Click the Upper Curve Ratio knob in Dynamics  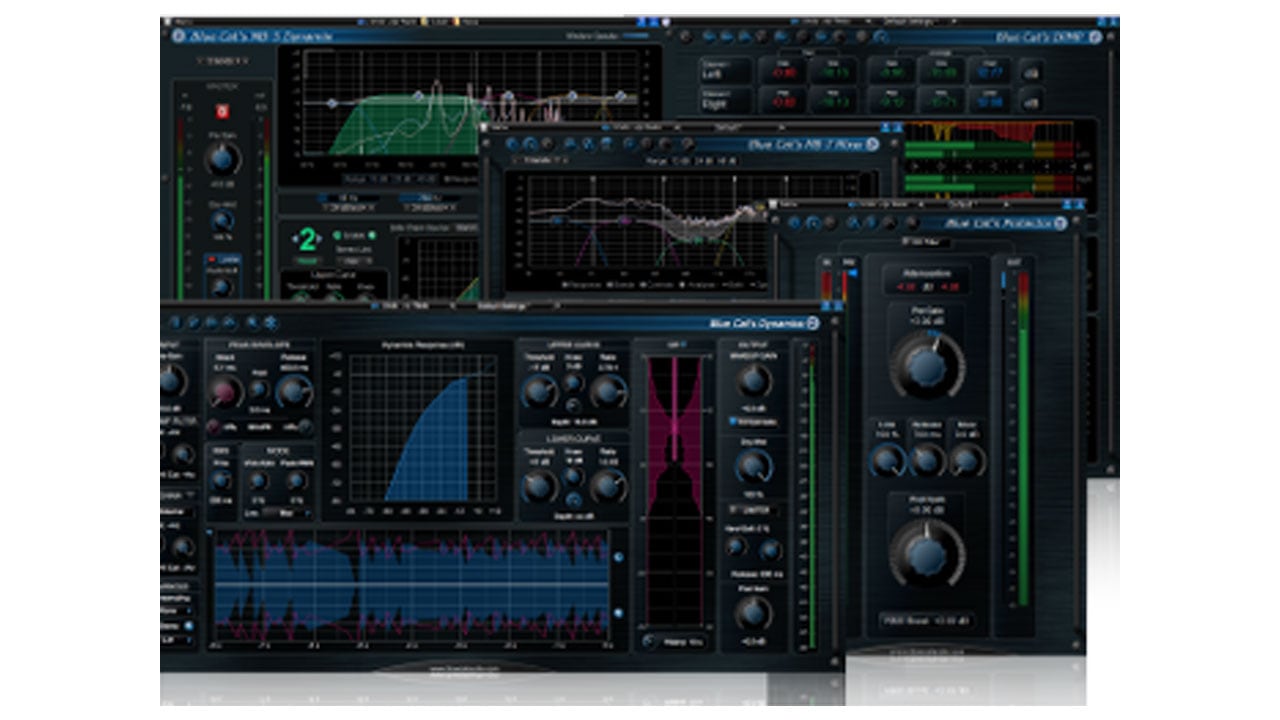(607, 392)
